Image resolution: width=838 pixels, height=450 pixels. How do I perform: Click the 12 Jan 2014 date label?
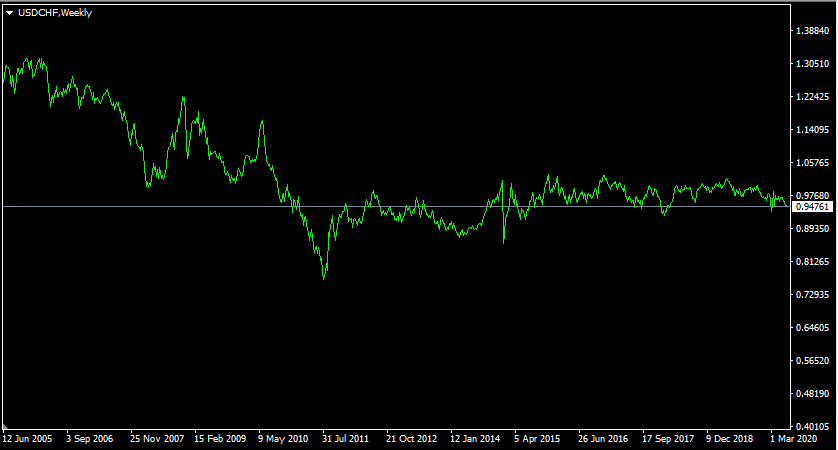(x=475, y=439)
